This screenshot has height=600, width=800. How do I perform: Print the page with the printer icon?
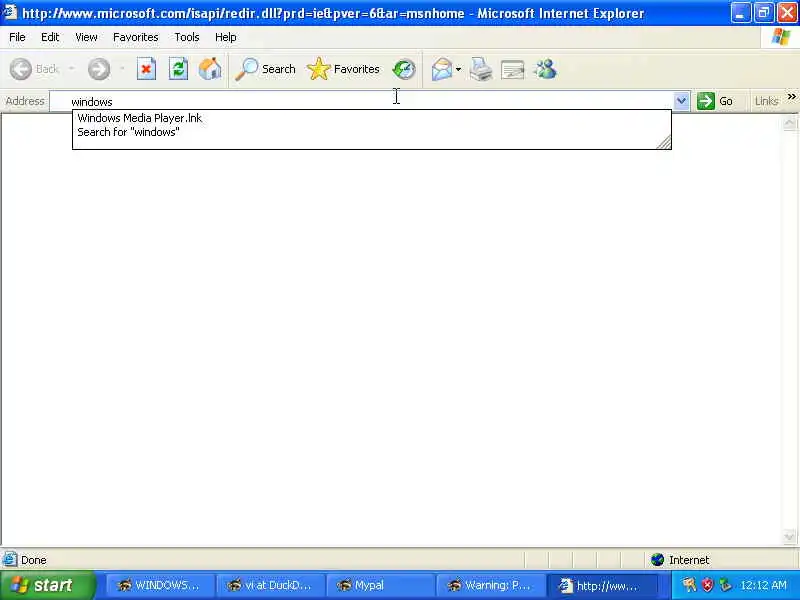click(x=481, y=69)
